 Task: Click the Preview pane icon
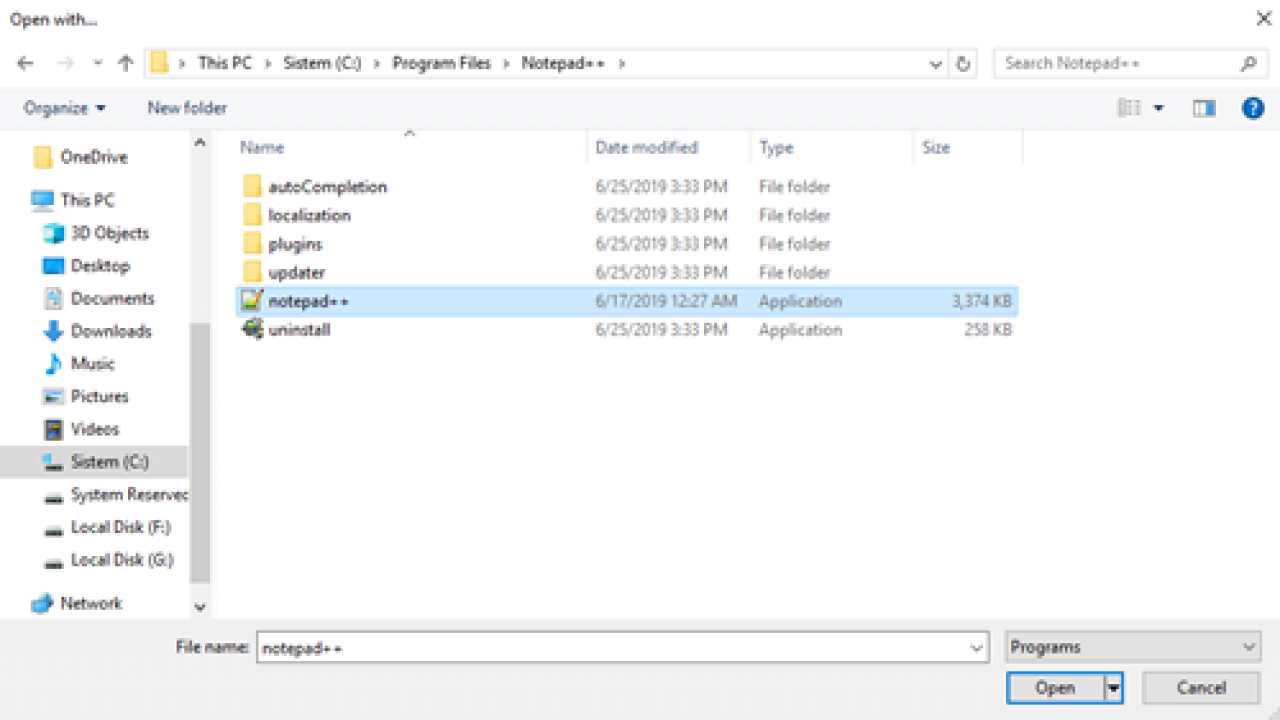coord(1203,107)
